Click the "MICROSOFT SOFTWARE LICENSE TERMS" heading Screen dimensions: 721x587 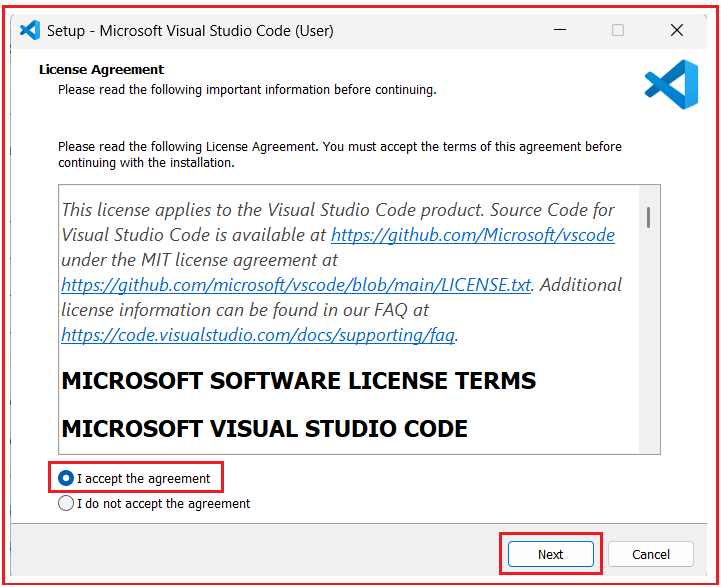(299, 381)
